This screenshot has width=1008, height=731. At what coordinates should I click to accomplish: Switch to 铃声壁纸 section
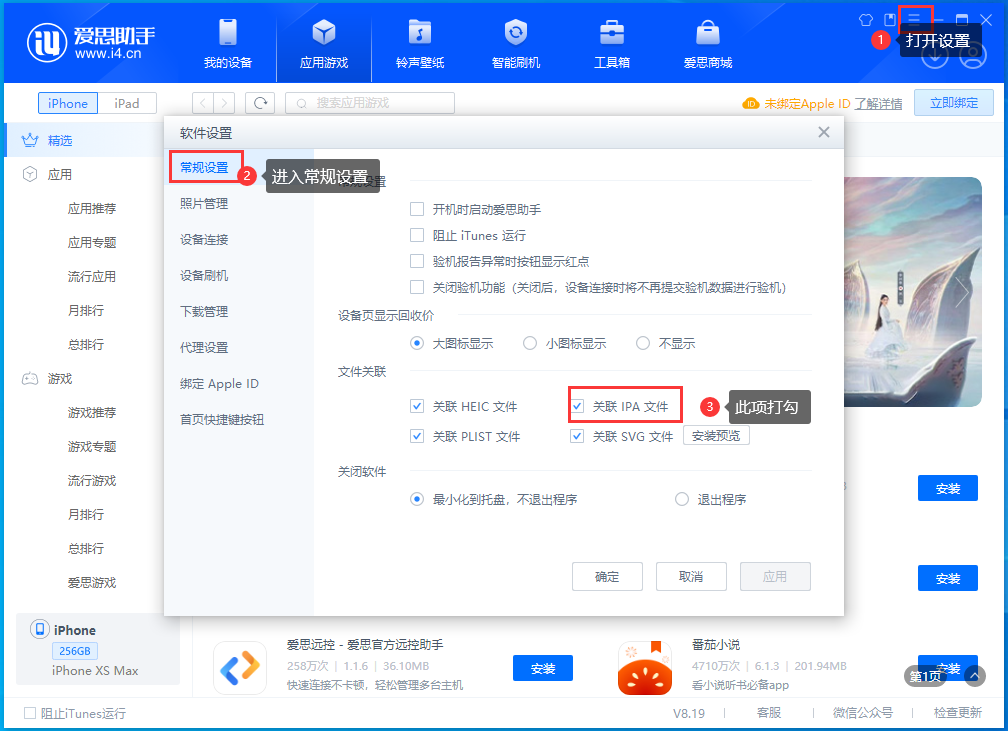pyautogui.click(x=420, y=44)
